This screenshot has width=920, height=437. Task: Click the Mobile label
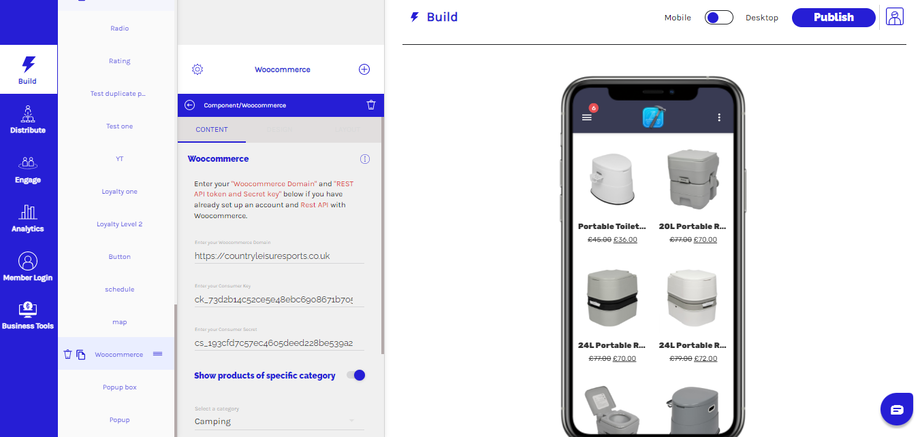coord(678,18)
